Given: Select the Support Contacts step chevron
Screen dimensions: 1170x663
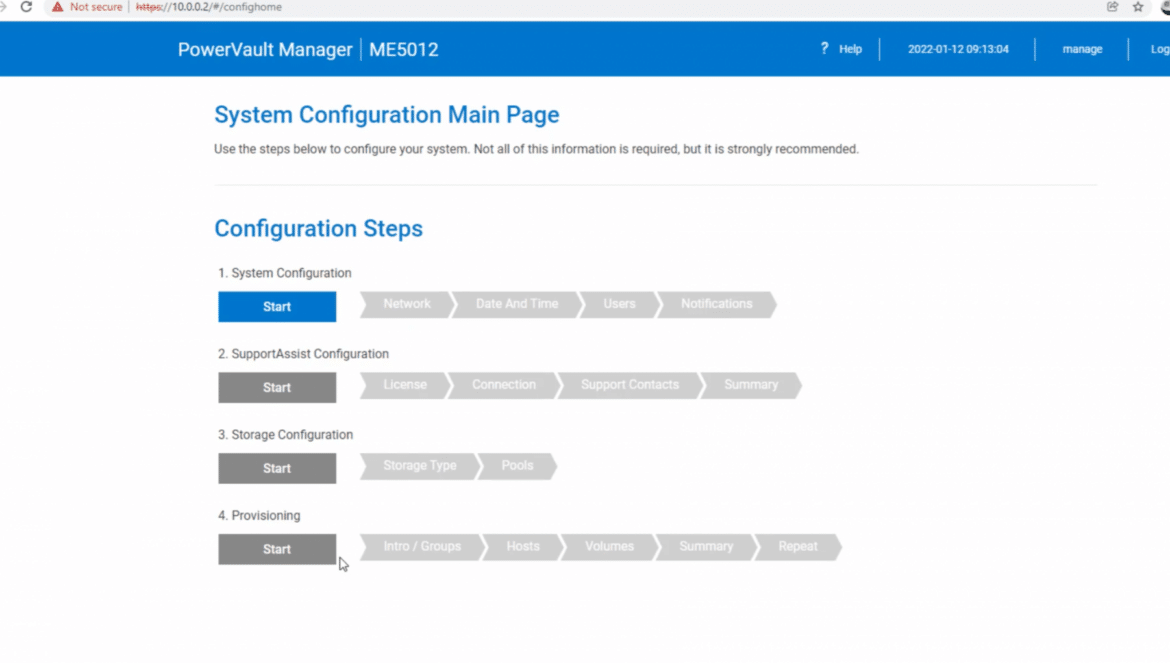Looking at the screenshot, I should coord(630,385).
